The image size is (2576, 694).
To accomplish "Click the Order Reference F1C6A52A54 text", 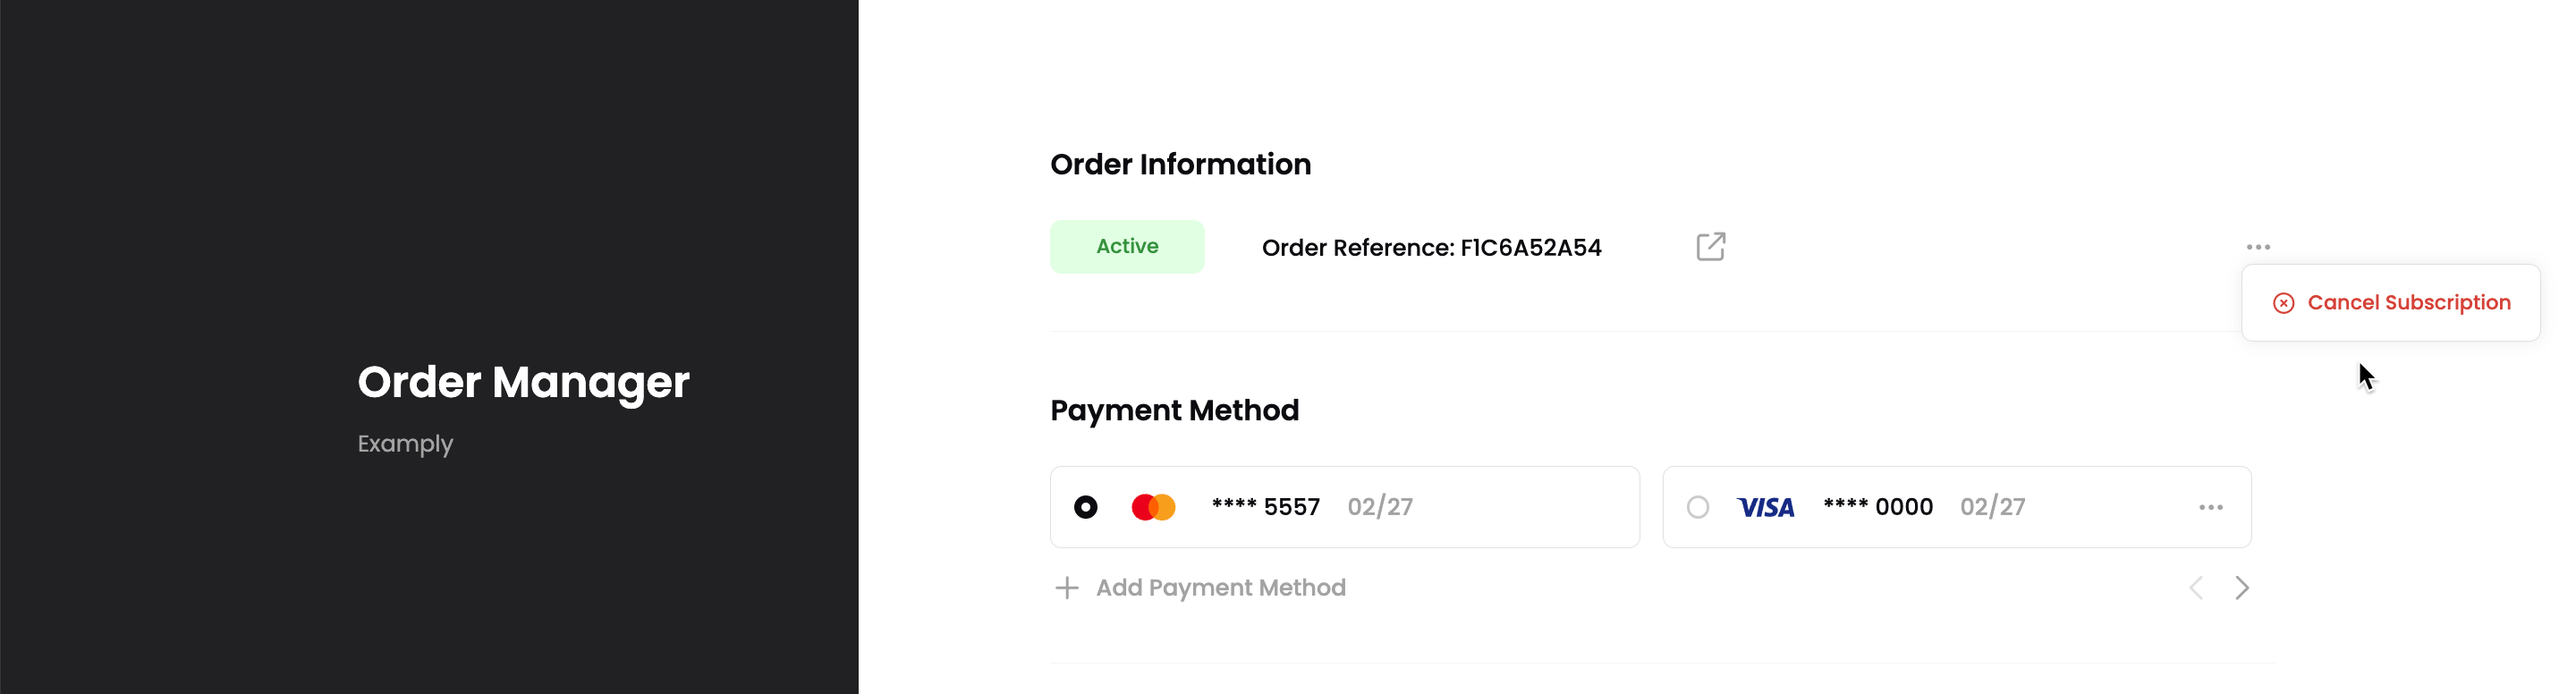I will [1431, 248].
